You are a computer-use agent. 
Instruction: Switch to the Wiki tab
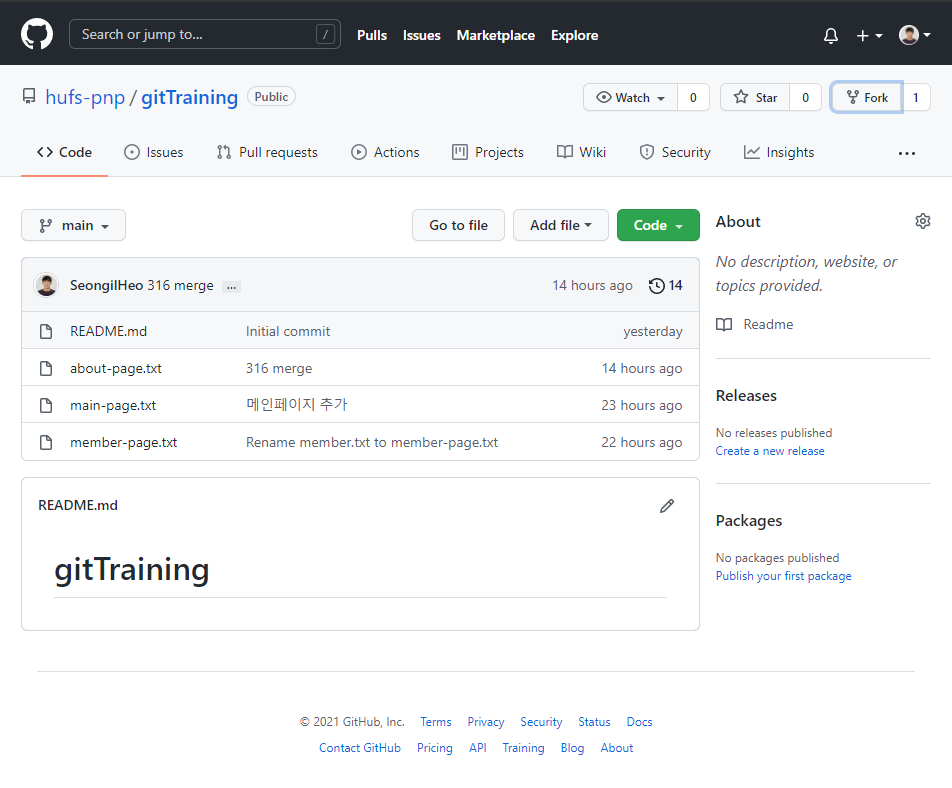tap(581, 152)
